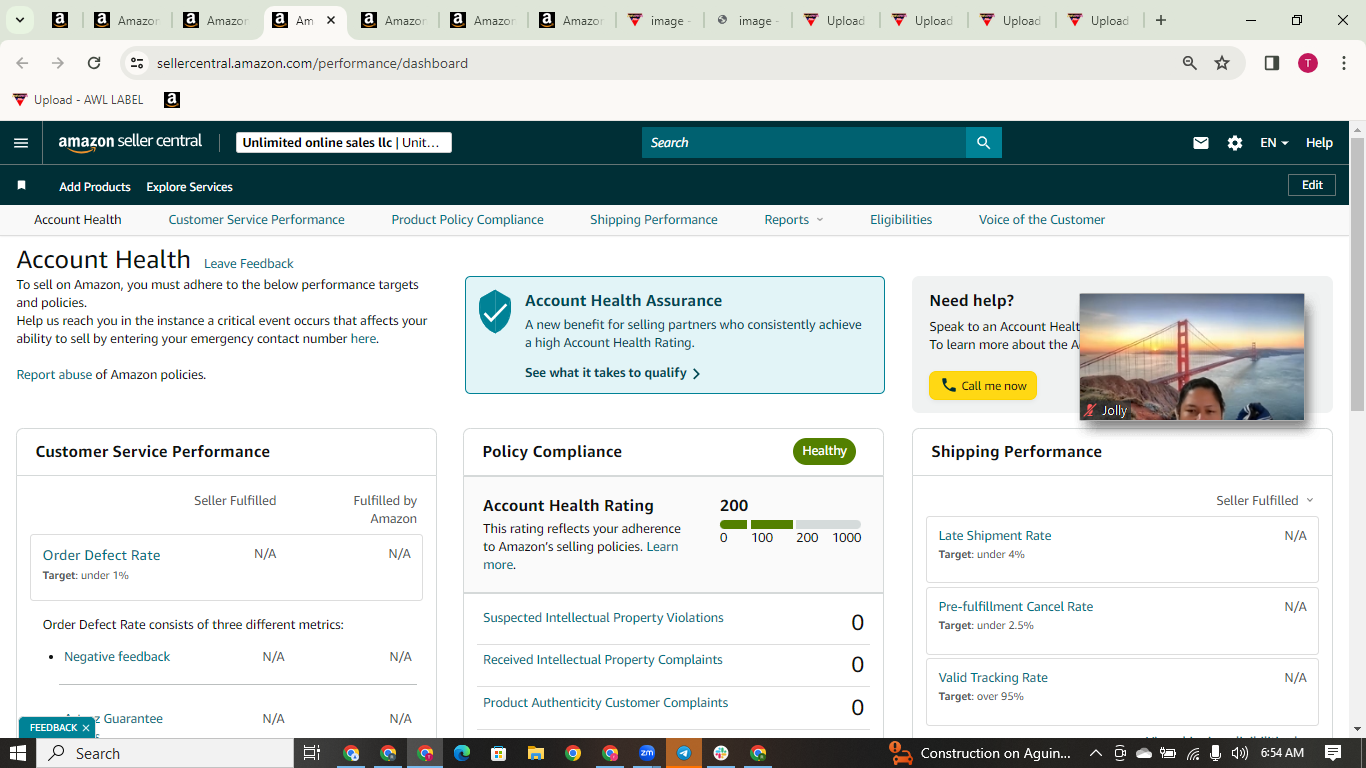Open the Valid Tracking Rate link
The height and width of the screenshot is (768, 1366).
tap(993, 678)
